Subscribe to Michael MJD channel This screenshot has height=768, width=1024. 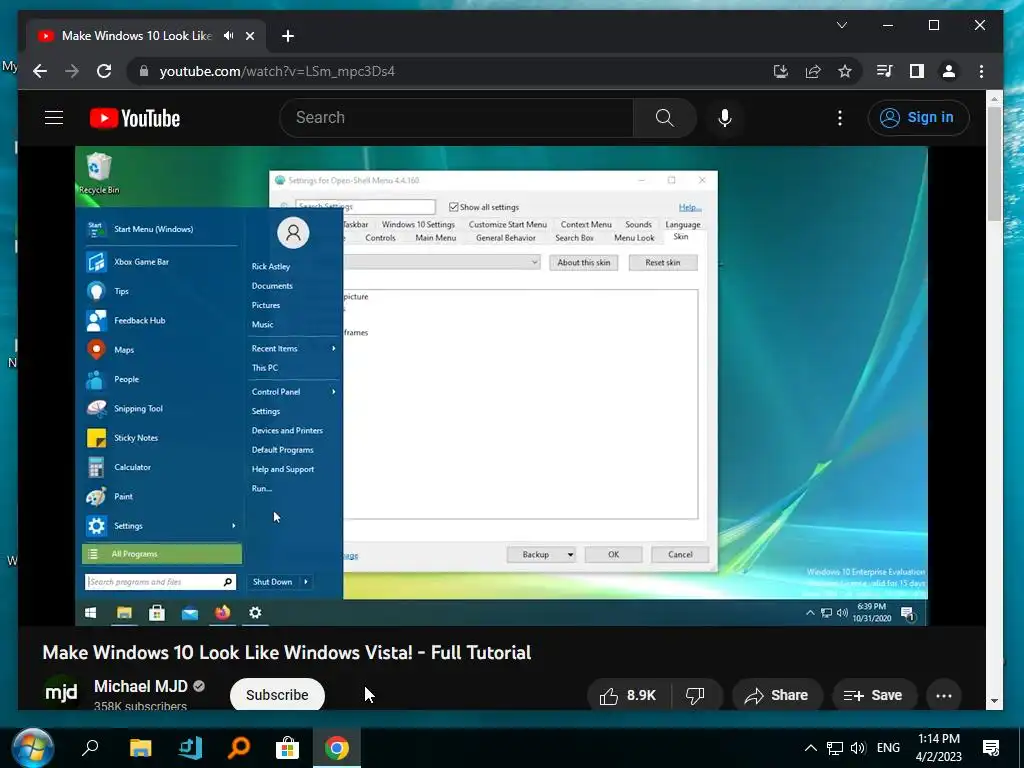click(x=277, y=695)
